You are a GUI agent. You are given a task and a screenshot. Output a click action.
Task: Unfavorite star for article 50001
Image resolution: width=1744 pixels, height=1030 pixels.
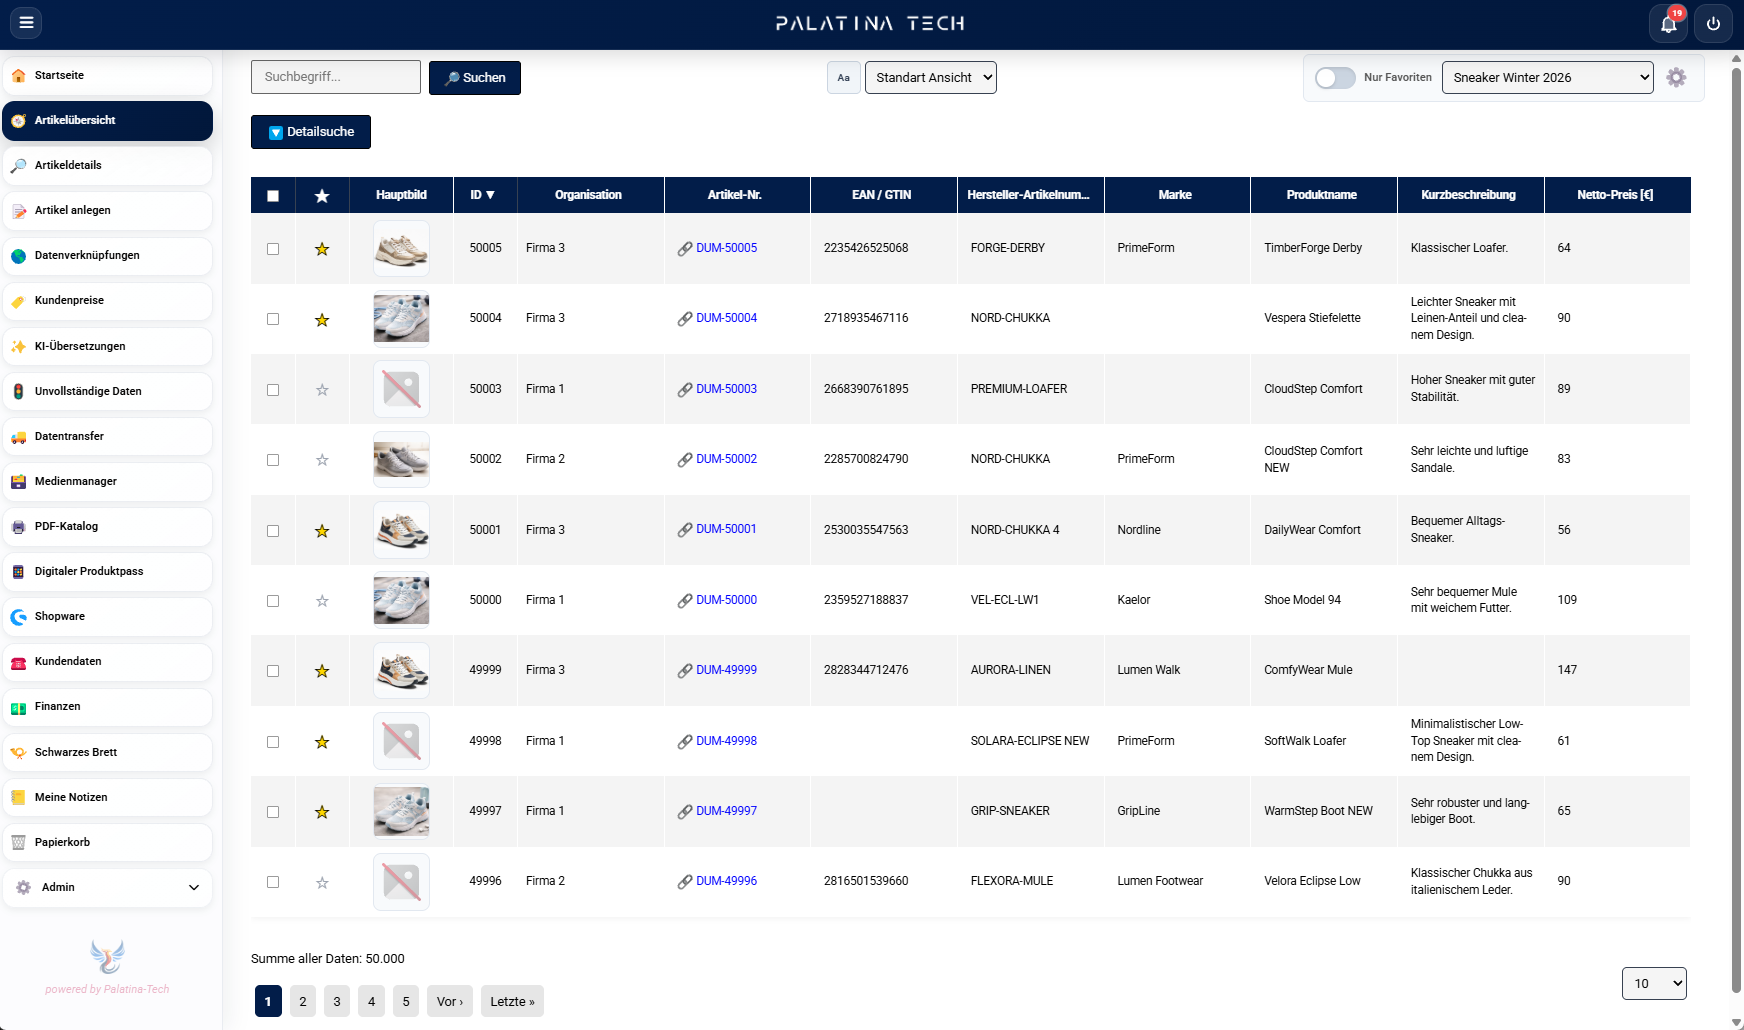point(322,531)
